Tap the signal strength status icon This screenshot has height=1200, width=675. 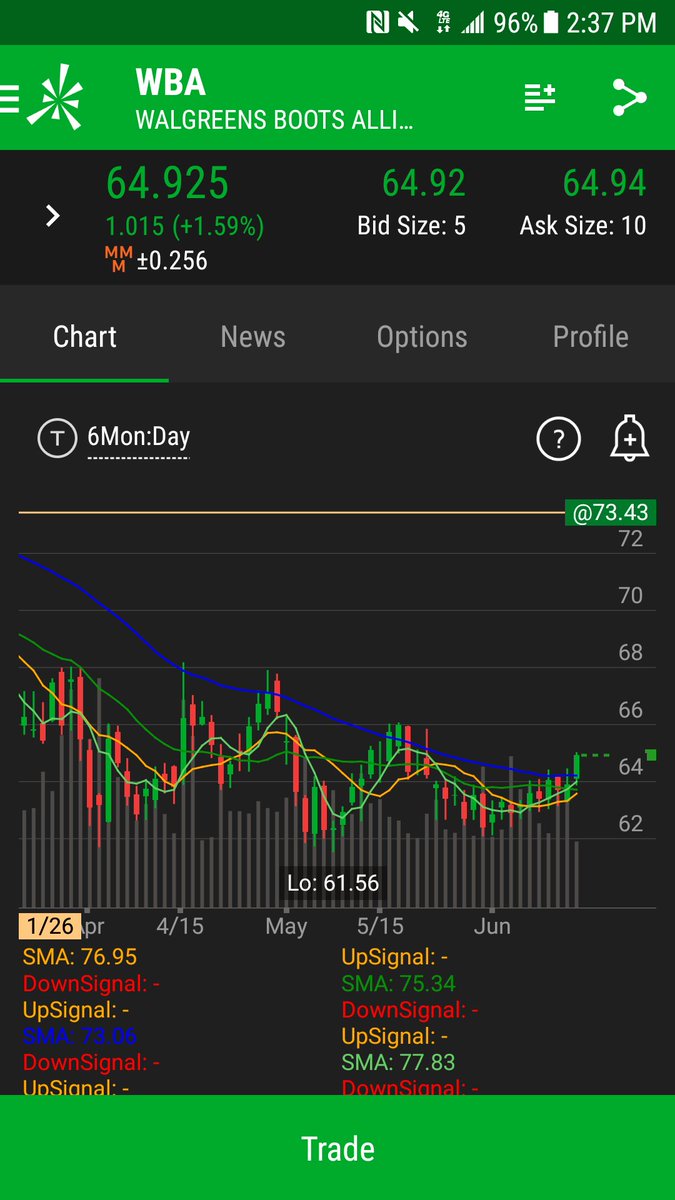473,22
